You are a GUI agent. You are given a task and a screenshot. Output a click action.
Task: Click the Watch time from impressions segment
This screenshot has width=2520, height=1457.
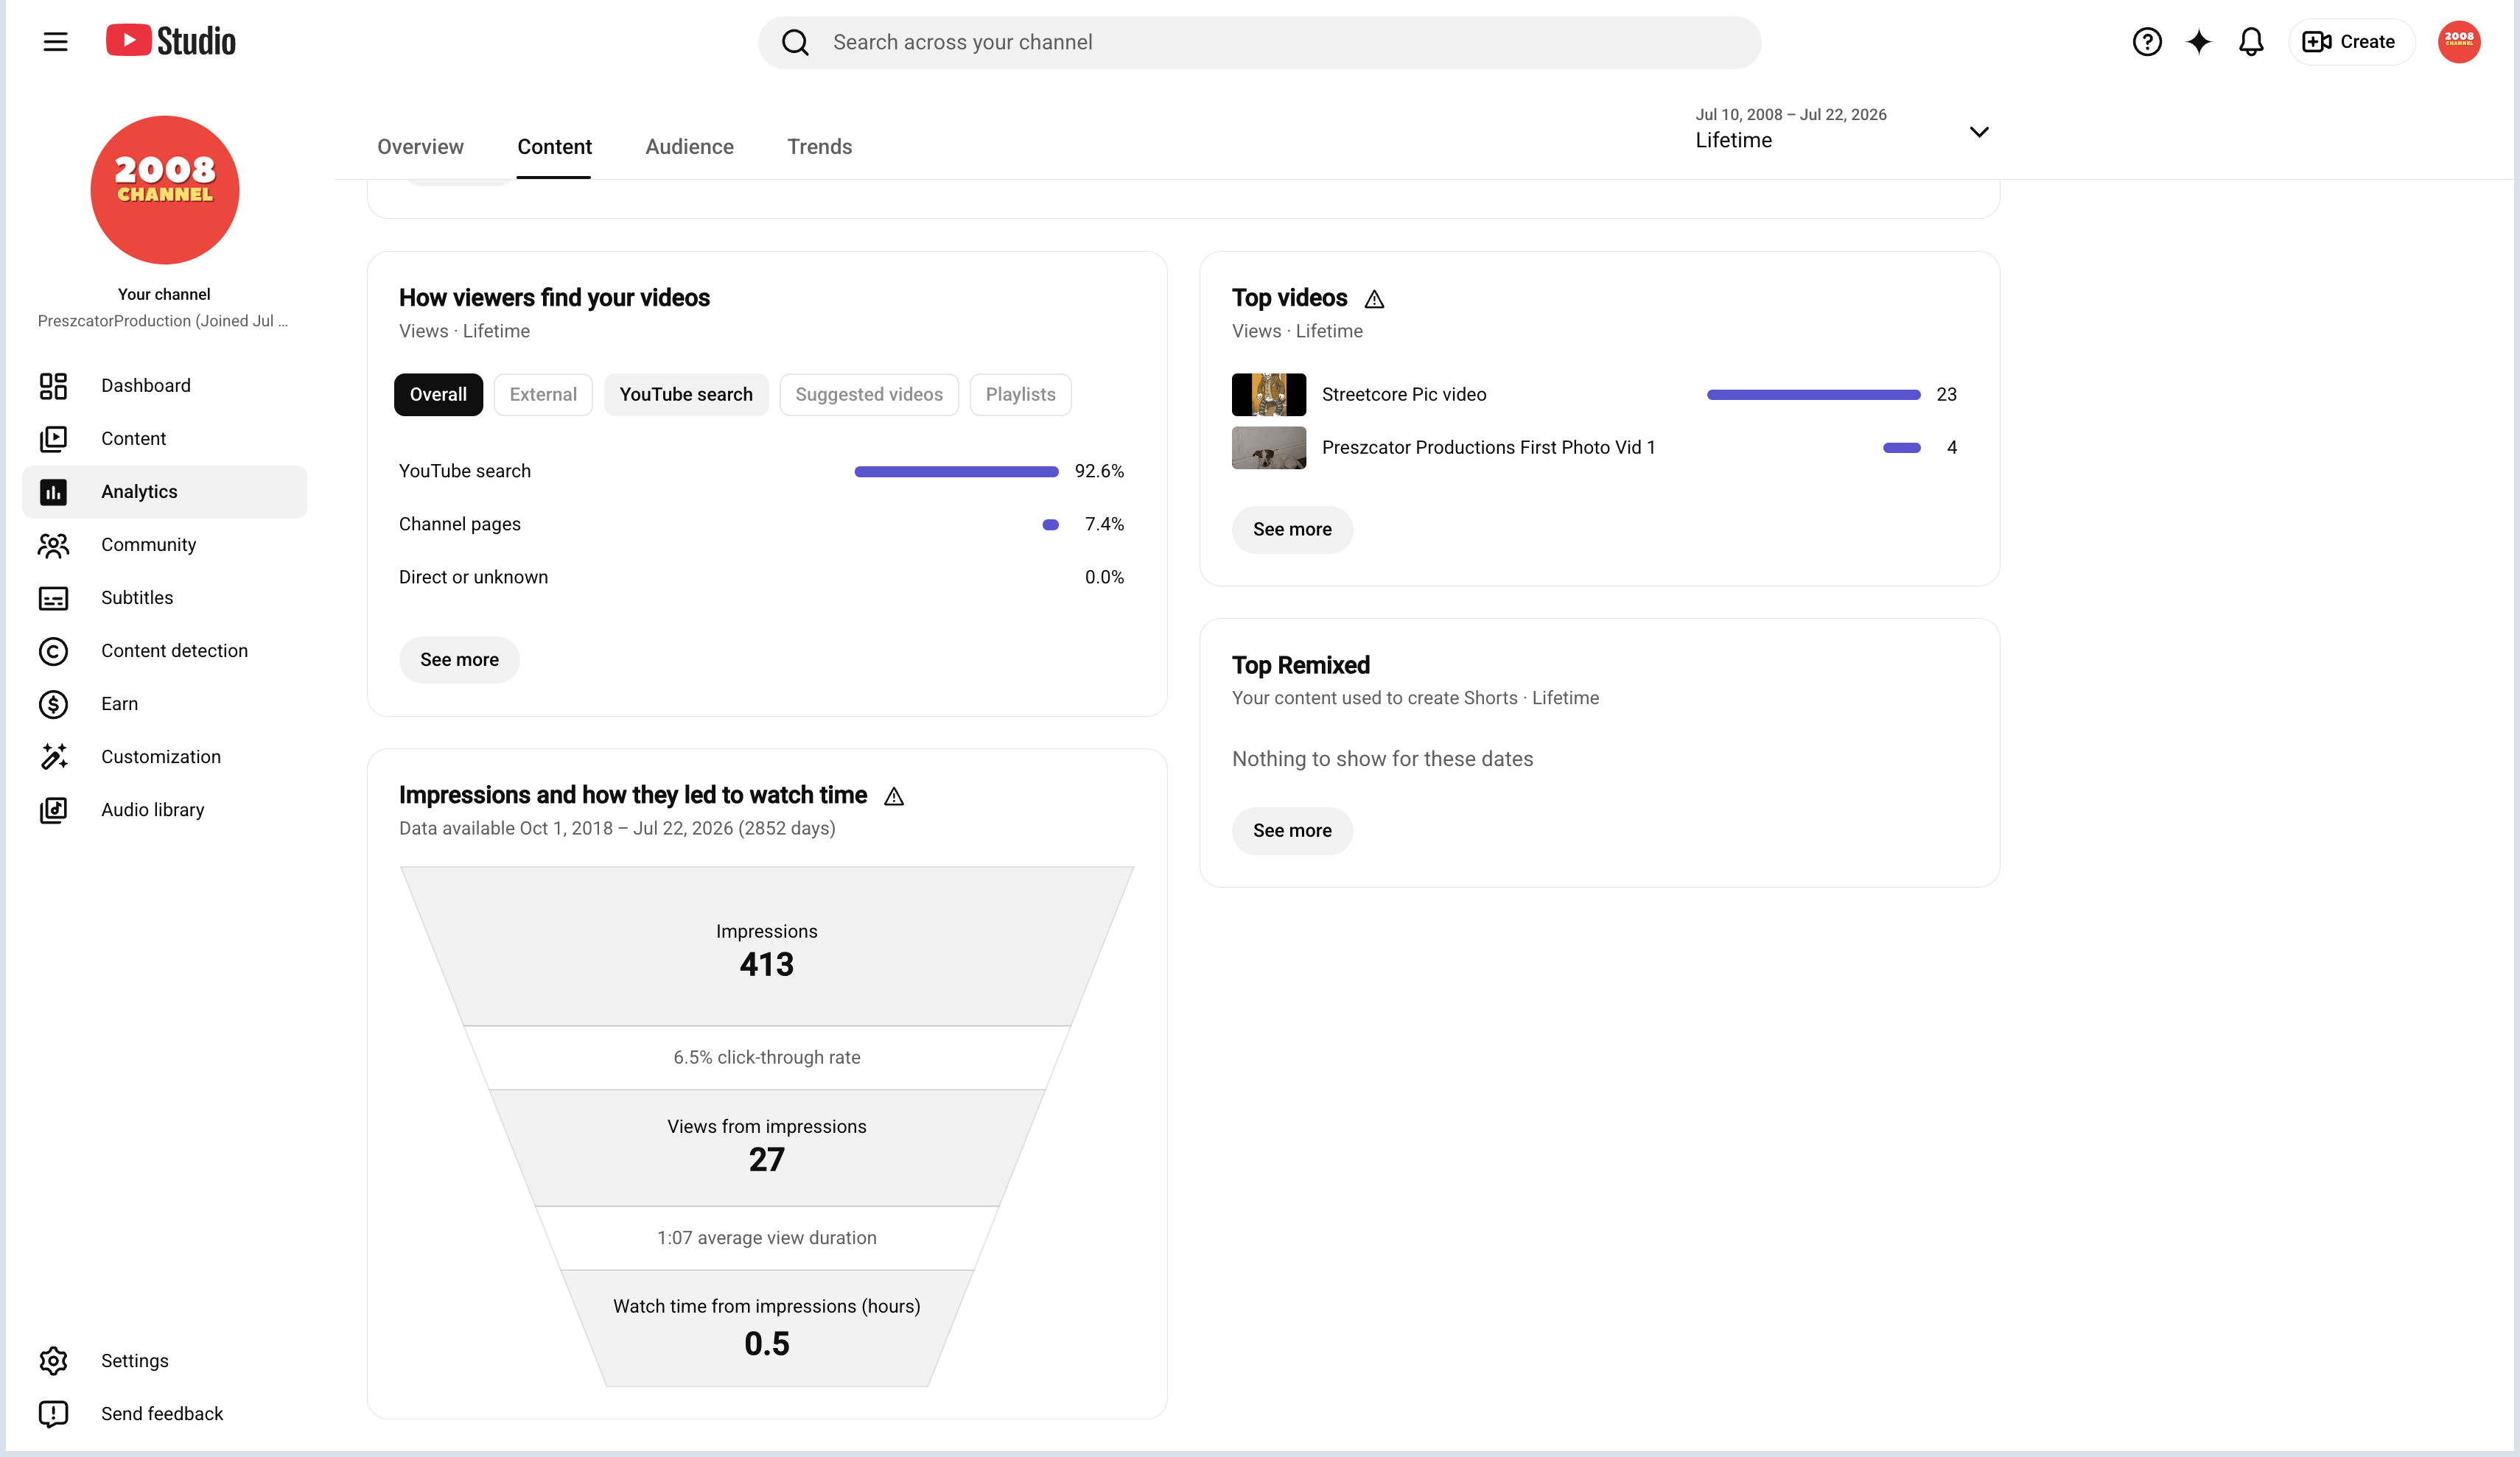[767, 1328]
